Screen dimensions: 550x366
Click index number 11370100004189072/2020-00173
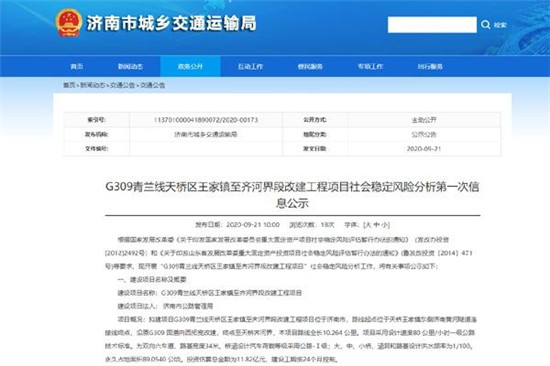click(206, 120)
